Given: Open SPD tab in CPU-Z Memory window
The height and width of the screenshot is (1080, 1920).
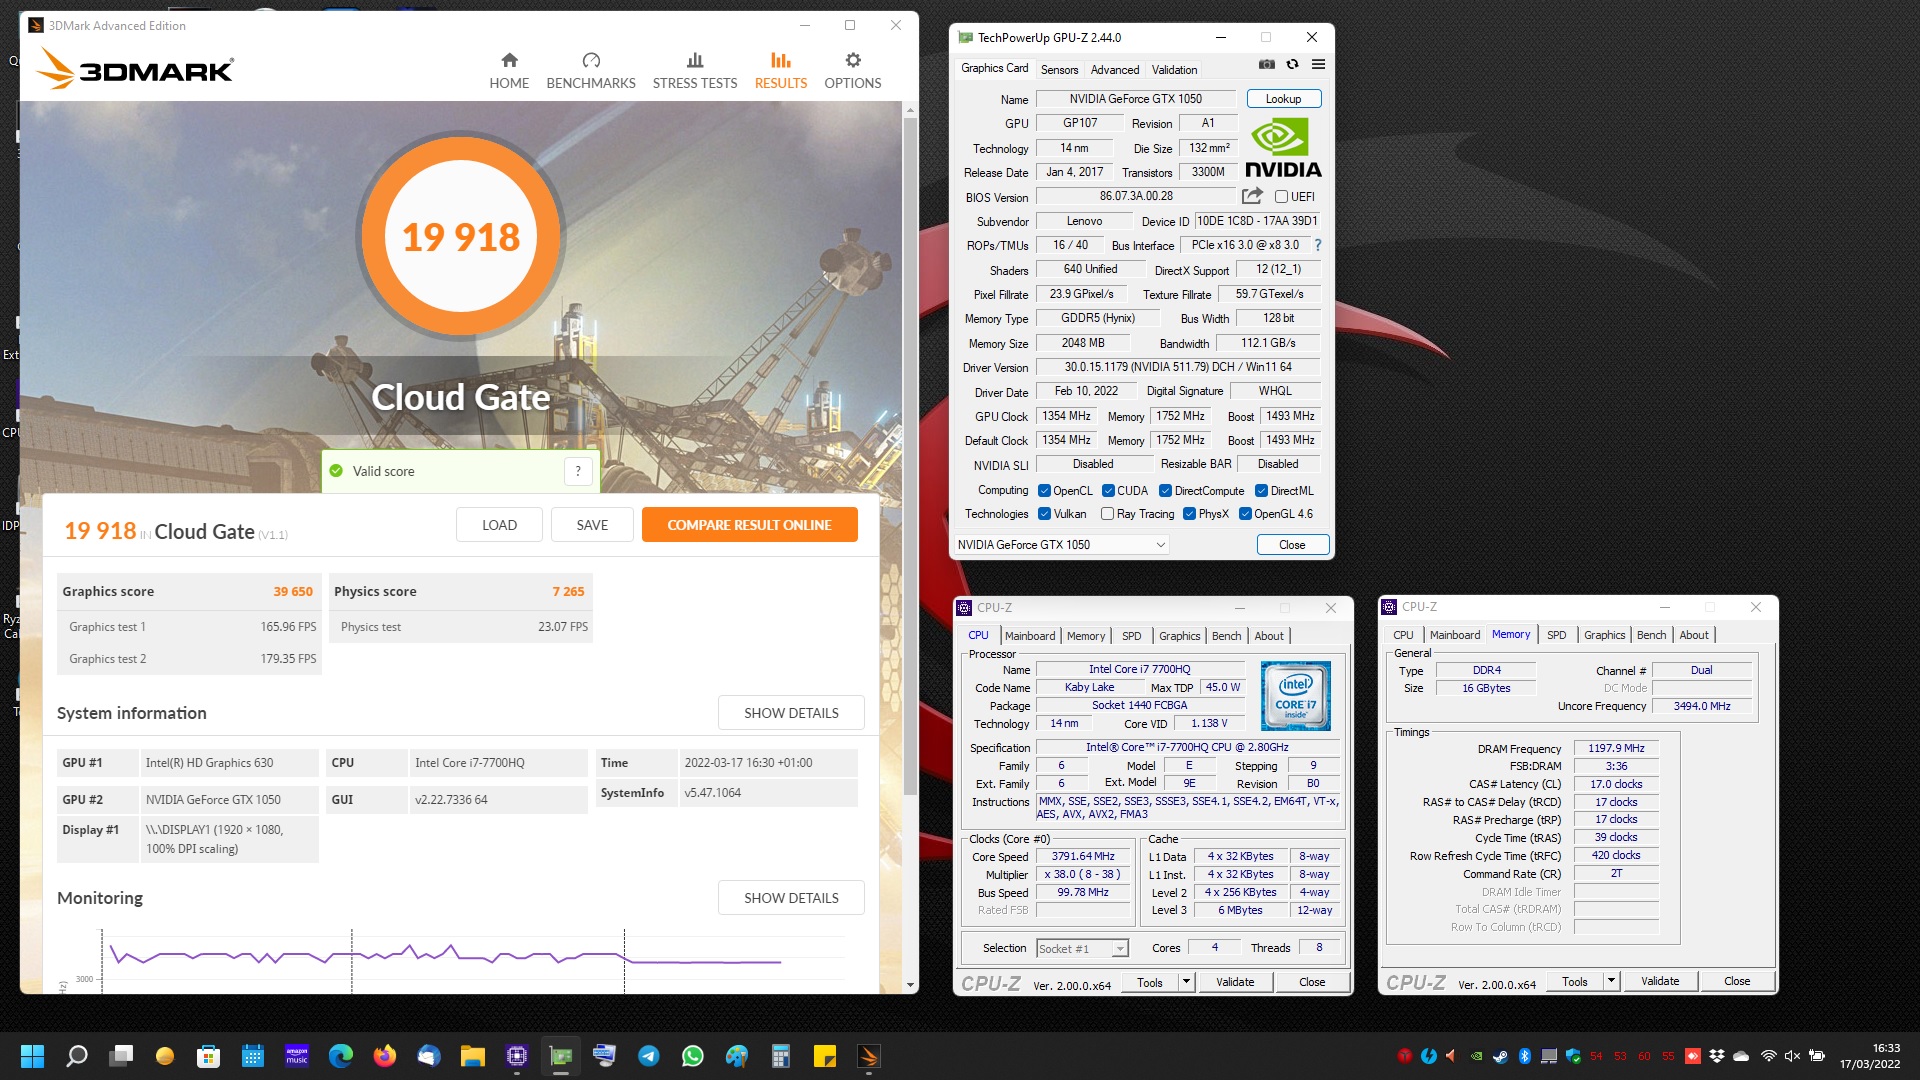Looking at the screenshot, I should coord(1556,635).
